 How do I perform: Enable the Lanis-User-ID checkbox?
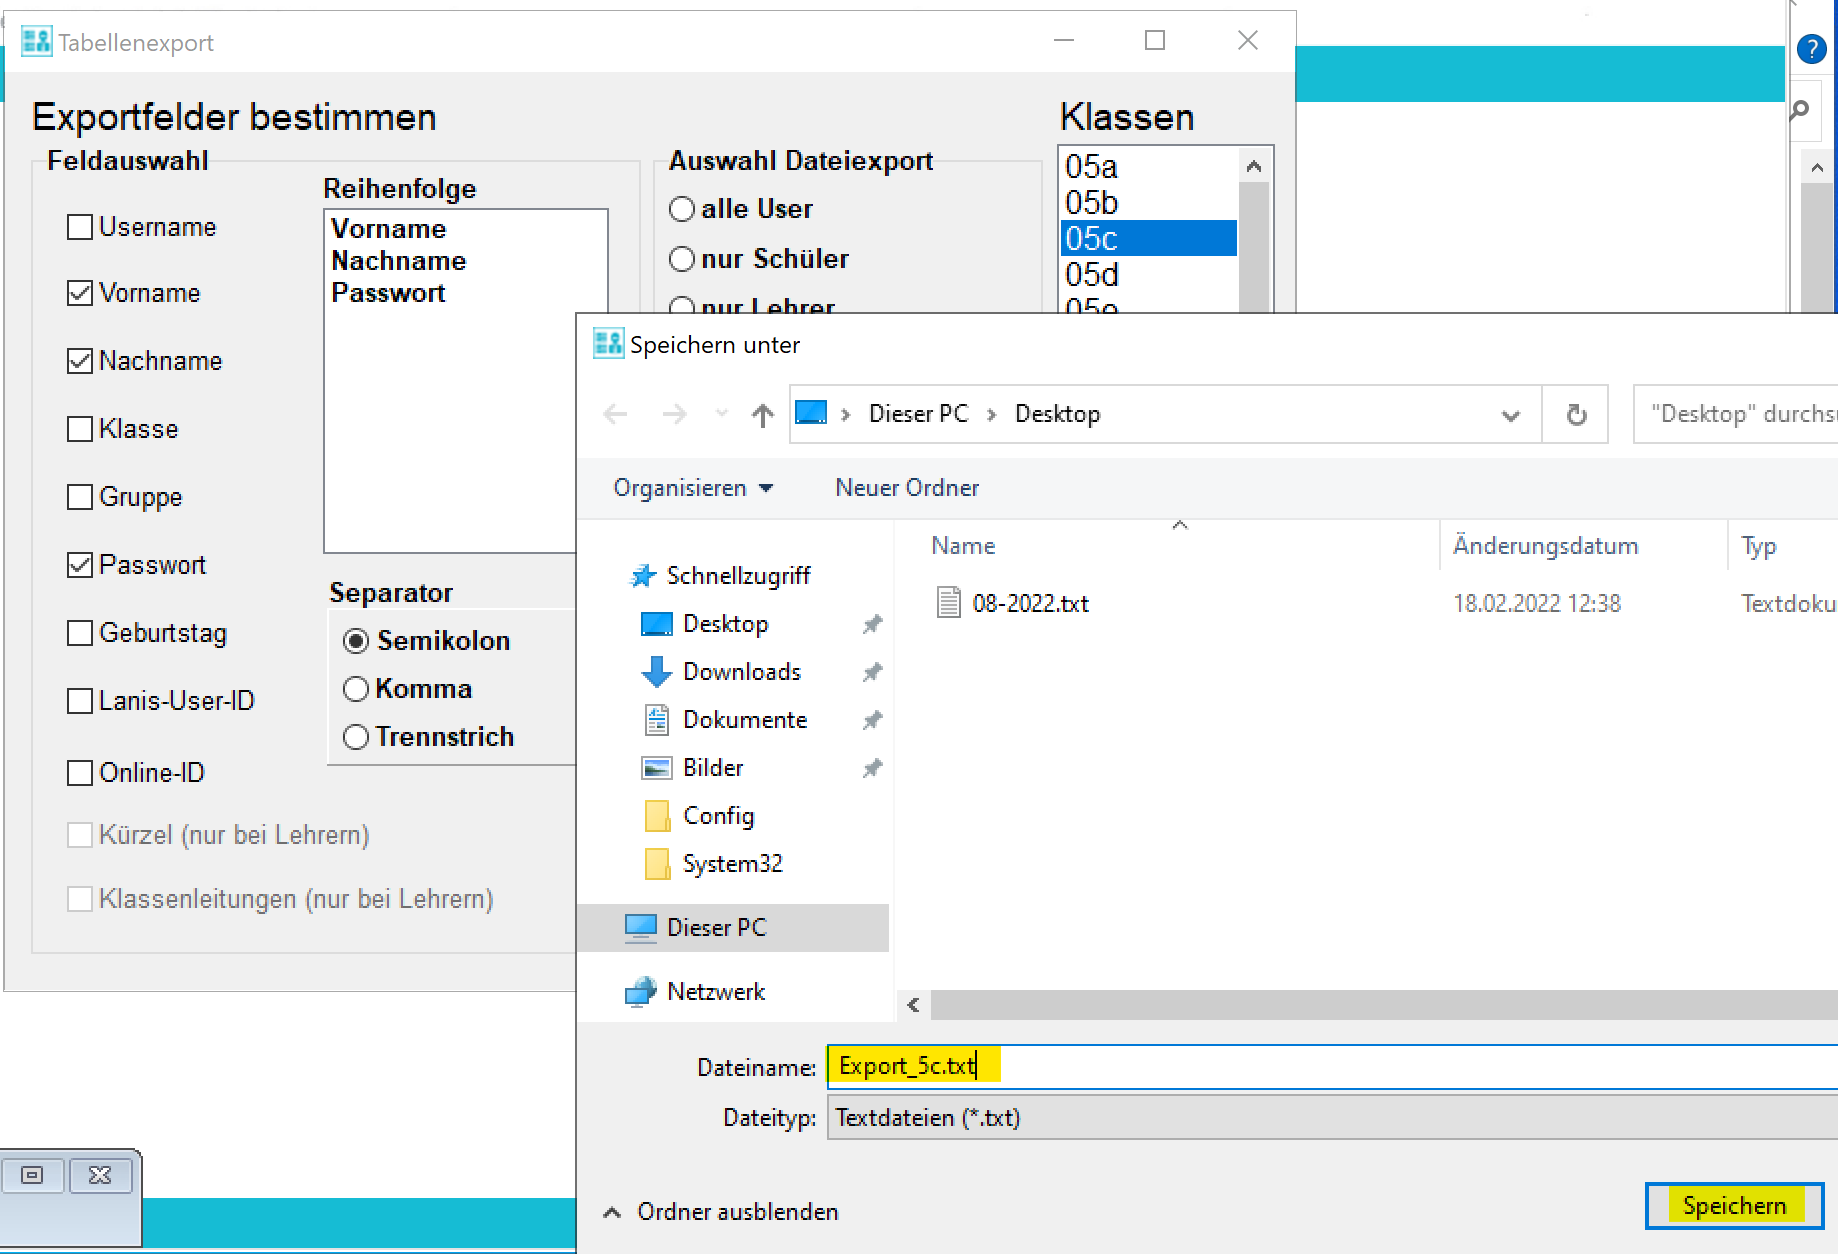[x=80, y=701]
